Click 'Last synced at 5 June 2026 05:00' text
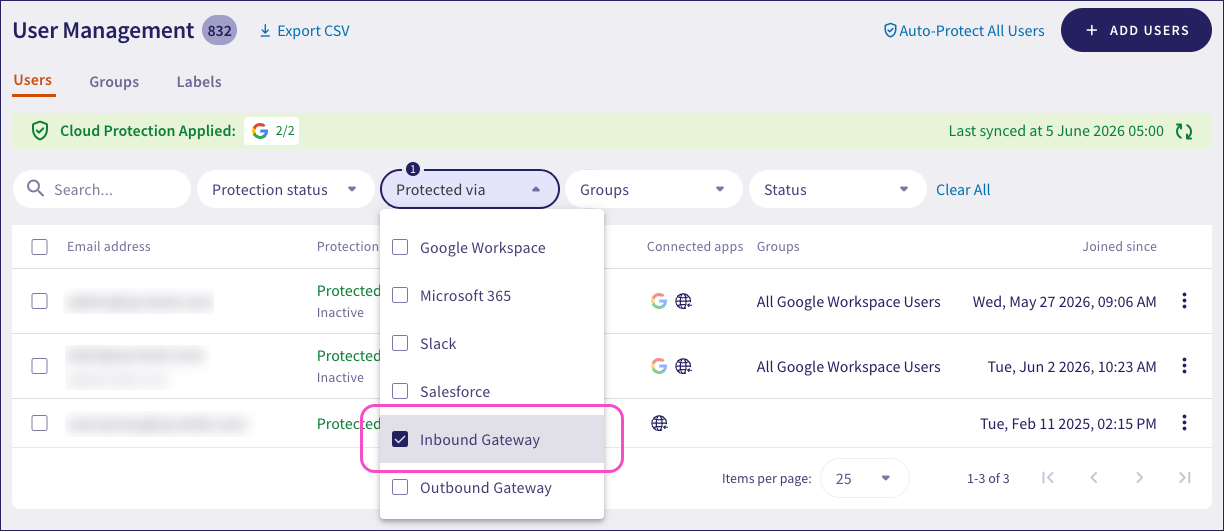Image resolution: width=1224 pixels, height=531 pixels. pos(1056,131)
